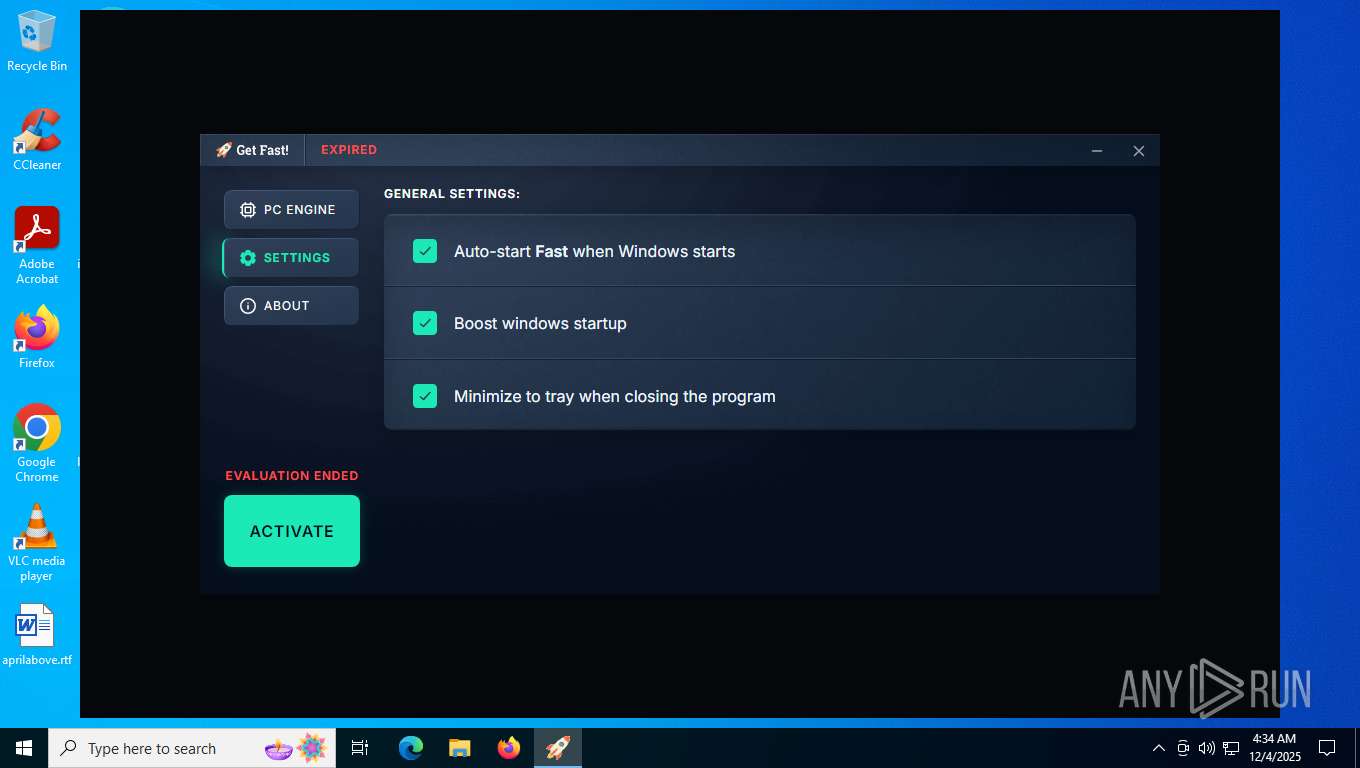Image resolution: width=1360 pixels, height=768 pixels.
Task: Open the About section
Action: point(291,306)
